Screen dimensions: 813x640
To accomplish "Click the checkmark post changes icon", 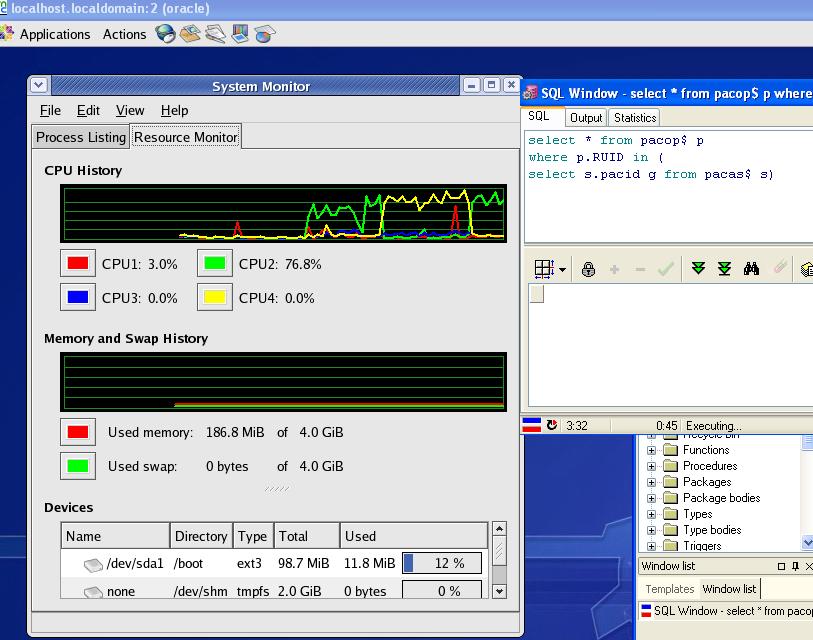I will point(666,269).
